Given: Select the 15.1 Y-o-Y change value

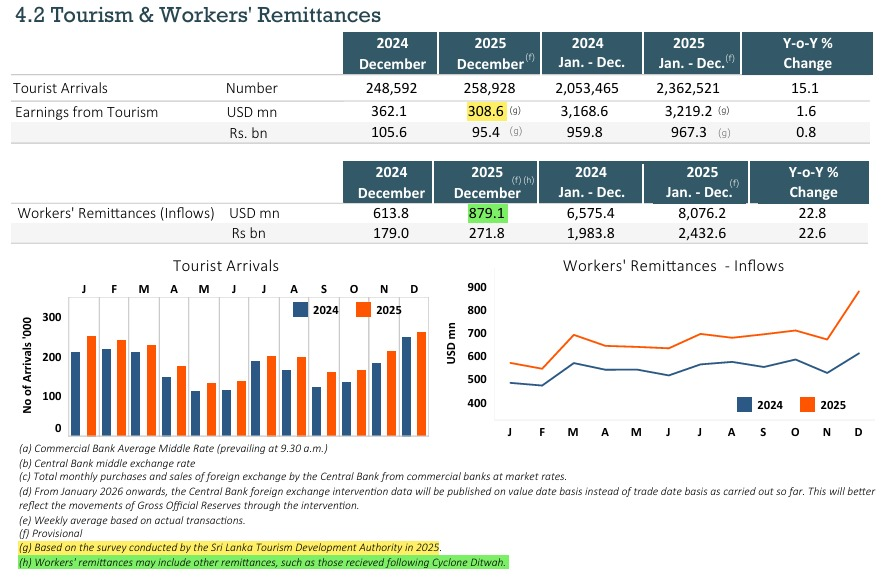Looking at the screenshot, I should pyautogui.click(x=808, y=89).
